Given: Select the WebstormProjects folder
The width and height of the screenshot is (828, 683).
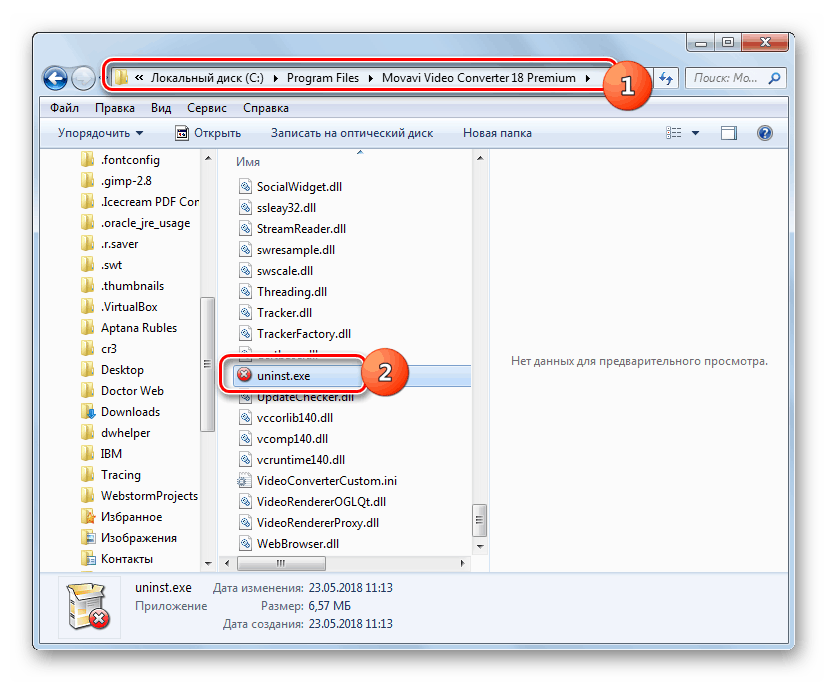Looking at the screenshot, I should tap(149, 495).
